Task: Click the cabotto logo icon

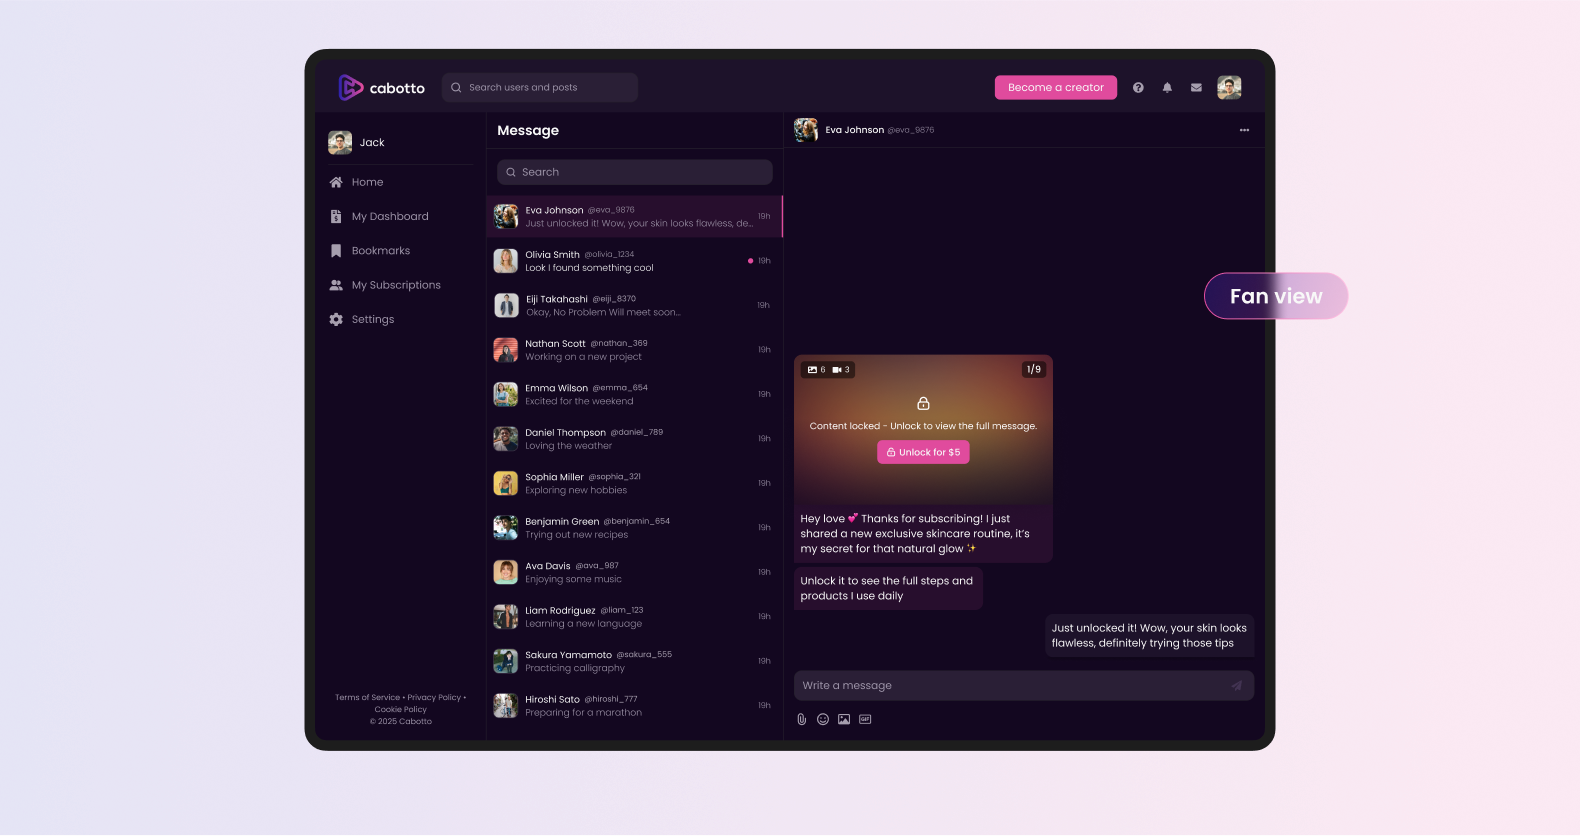Action: pyautogui.click(x=350, y=88)
